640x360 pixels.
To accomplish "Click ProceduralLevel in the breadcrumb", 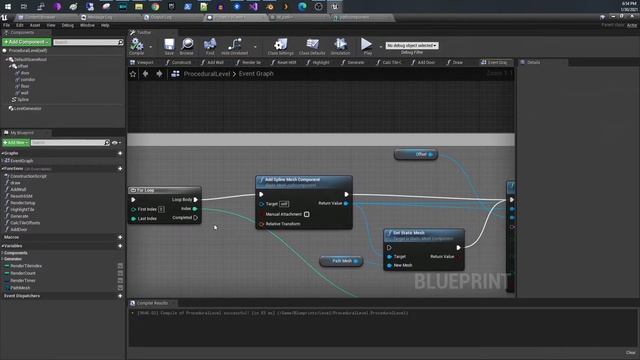I will coord(207,74).
